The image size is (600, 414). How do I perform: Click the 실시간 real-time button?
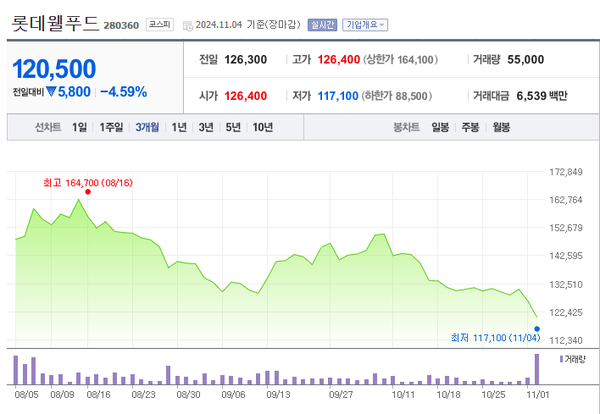322,25
